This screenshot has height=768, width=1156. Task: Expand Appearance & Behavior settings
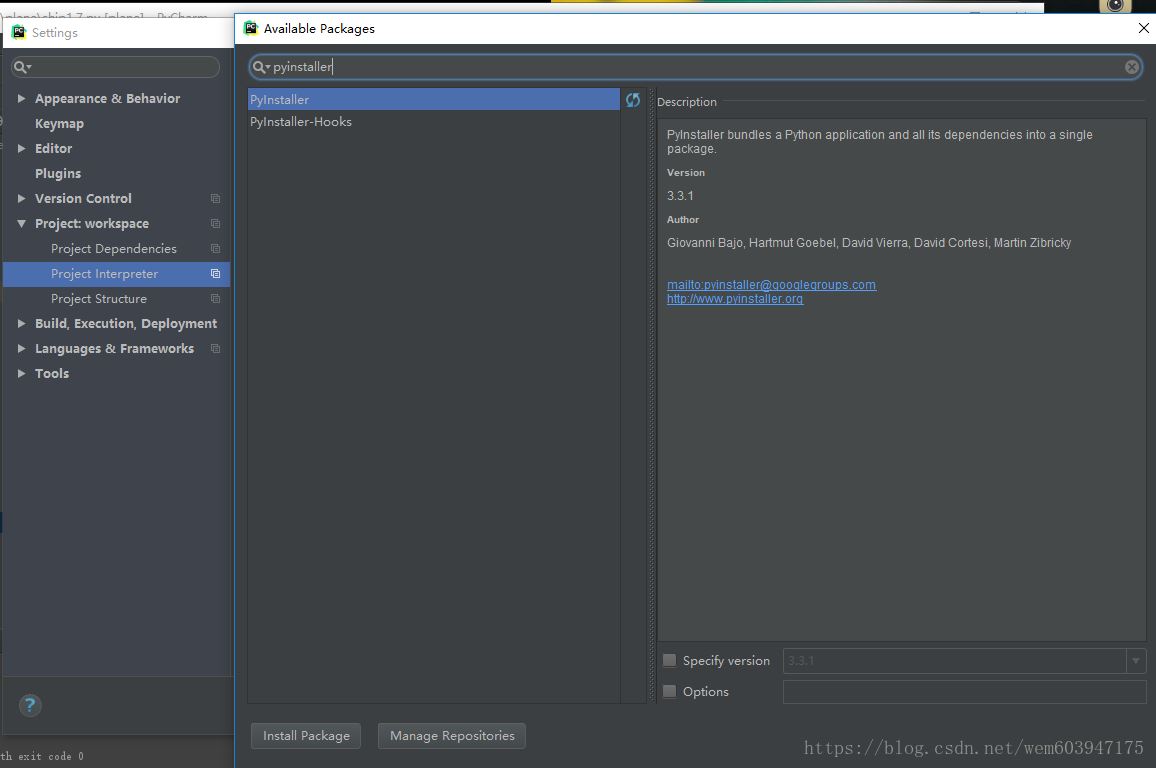point(21,98)
